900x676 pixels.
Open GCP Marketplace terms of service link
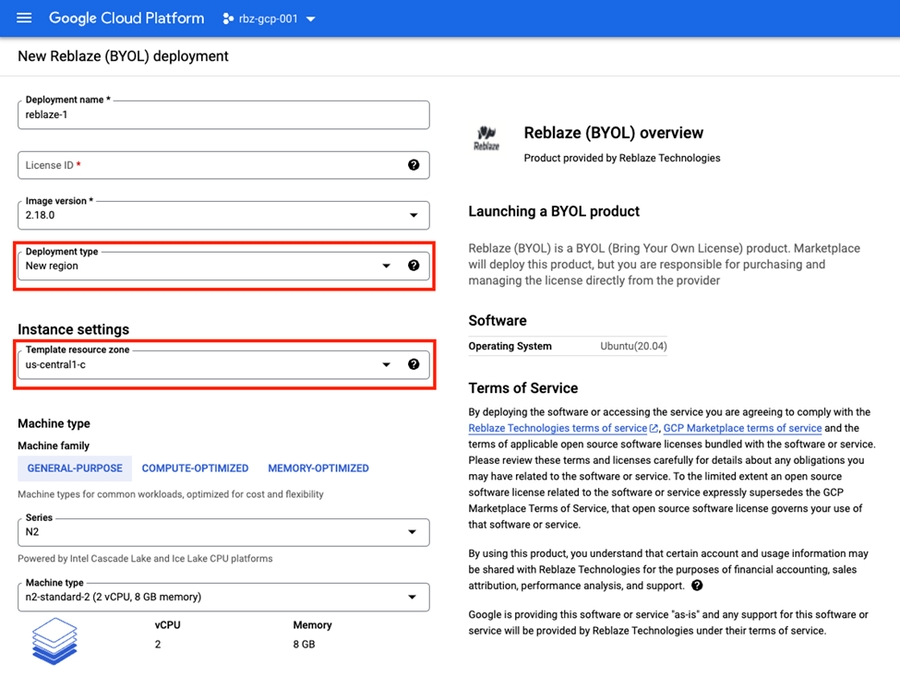click(x=742, y=428)
